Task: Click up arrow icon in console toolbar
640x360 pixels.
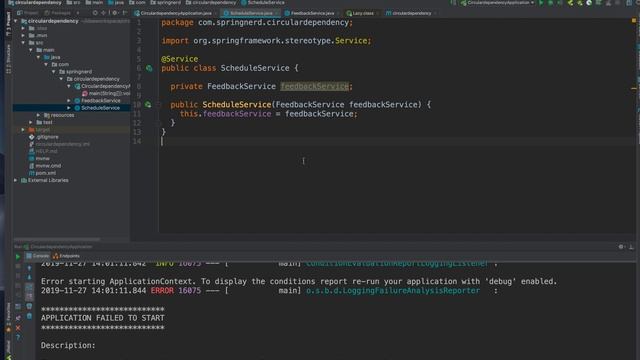Action: [x=29, y=268]
